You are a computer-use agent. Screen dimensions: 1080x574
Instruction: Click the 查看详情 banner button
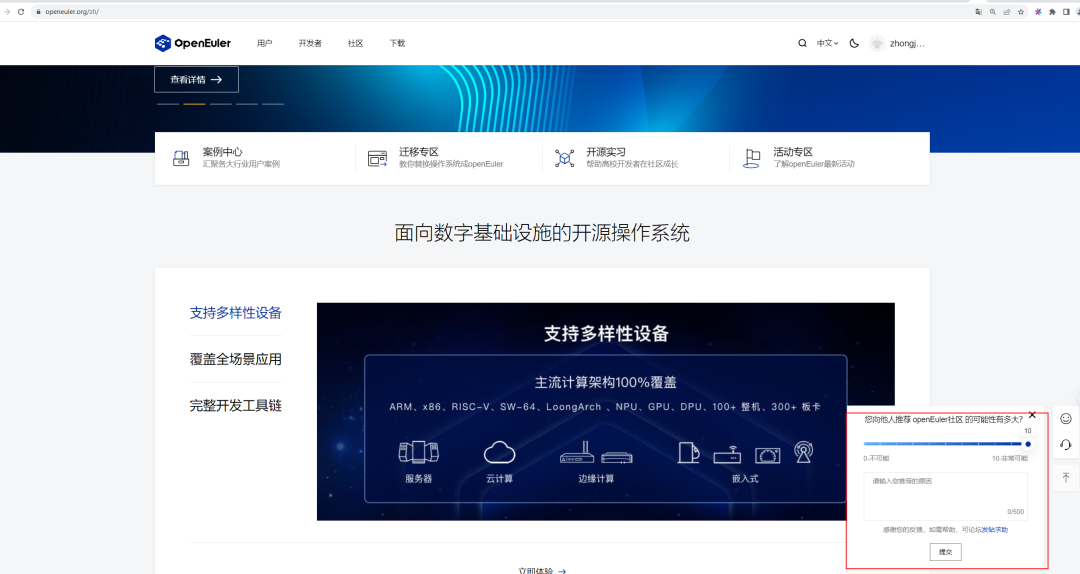coord(196,79)
